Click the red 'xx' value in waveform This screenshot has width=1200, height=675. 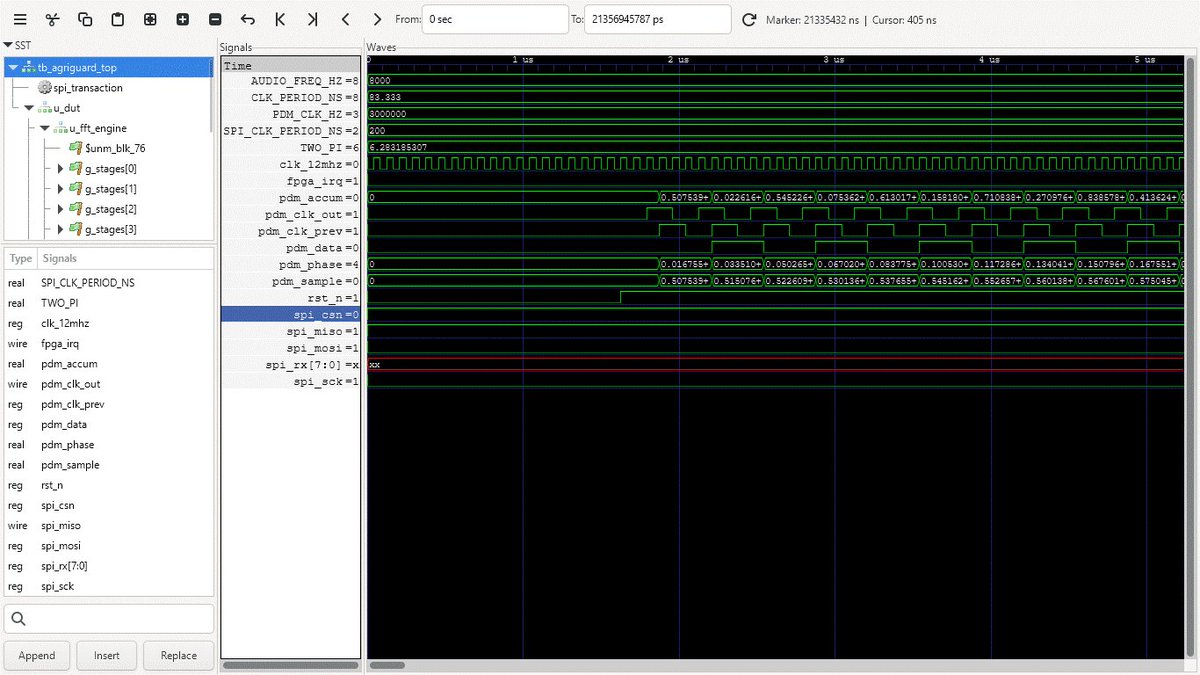374,365
